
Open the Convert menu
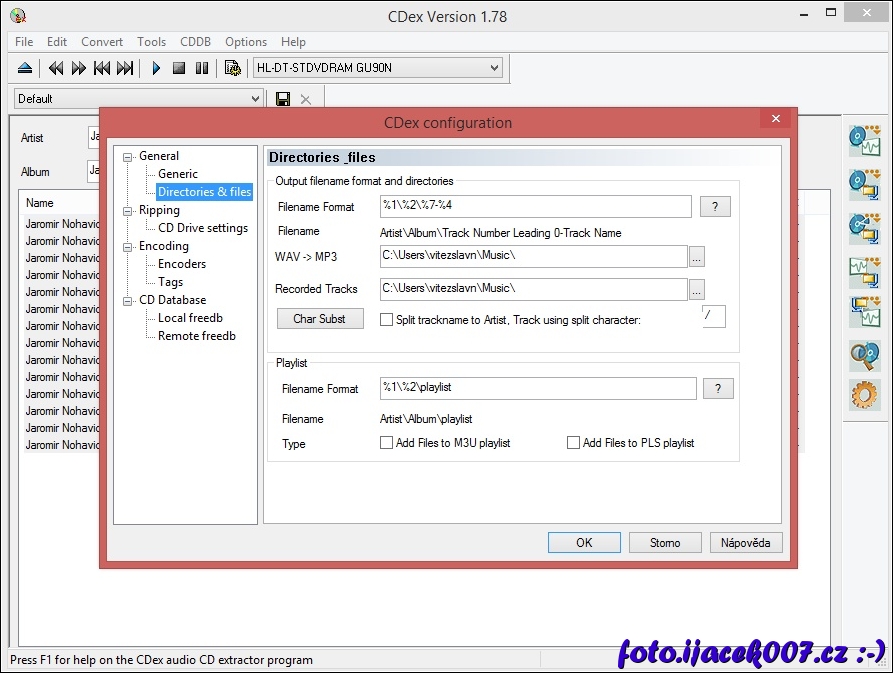tap(102, 42)
